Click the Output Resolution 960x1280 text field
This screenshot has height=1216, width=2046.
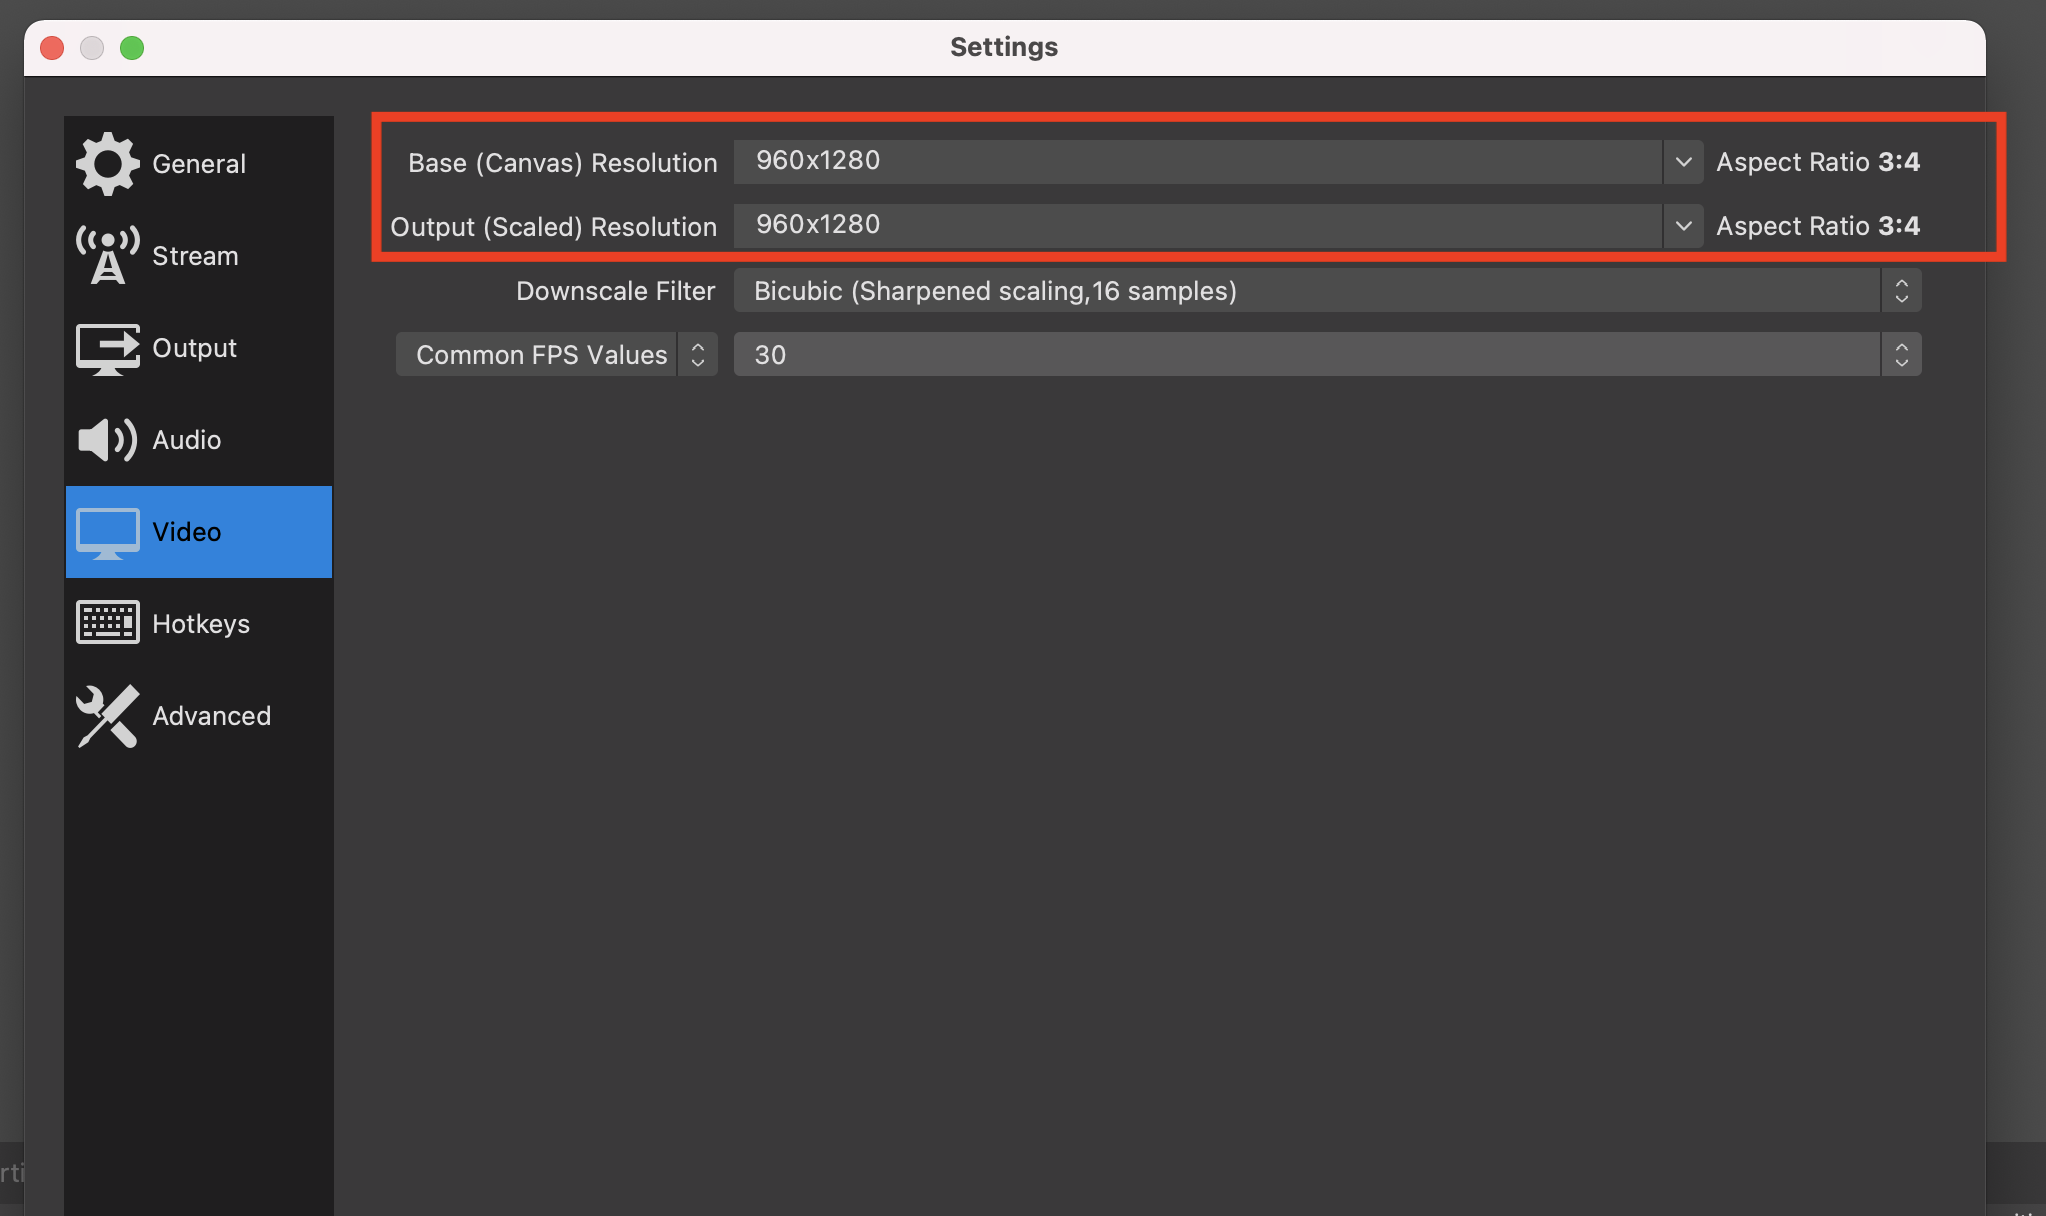(x=1196, y=226)
